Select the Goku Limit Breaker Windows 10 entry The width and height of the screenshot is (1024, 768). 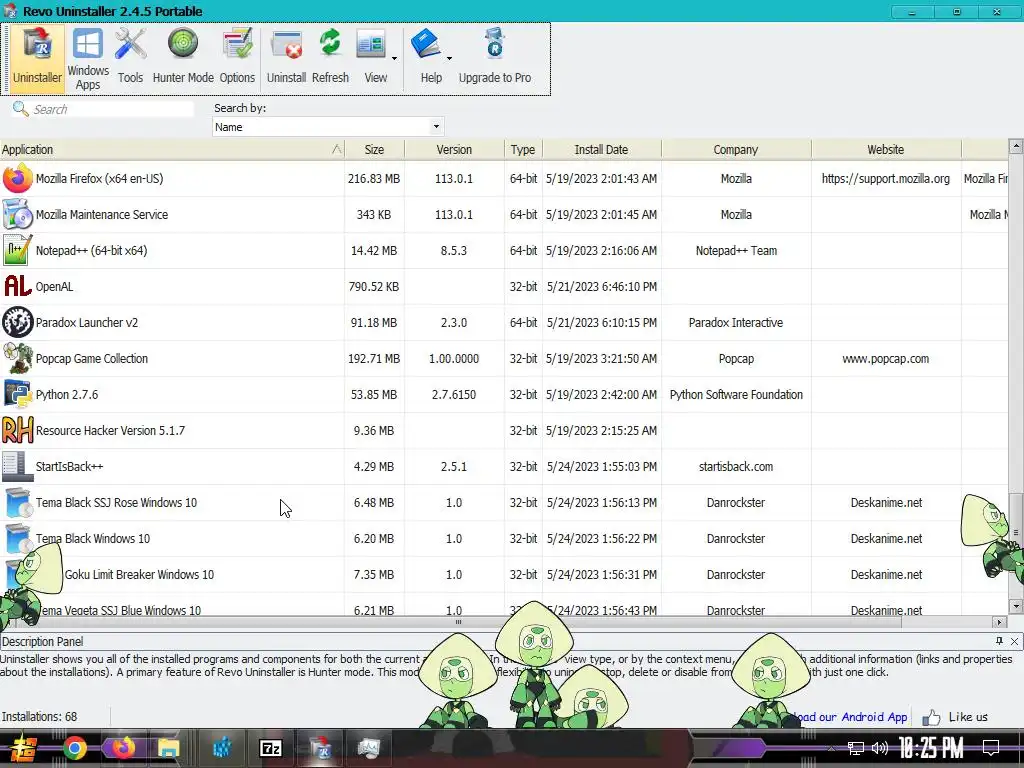point(139,574)
